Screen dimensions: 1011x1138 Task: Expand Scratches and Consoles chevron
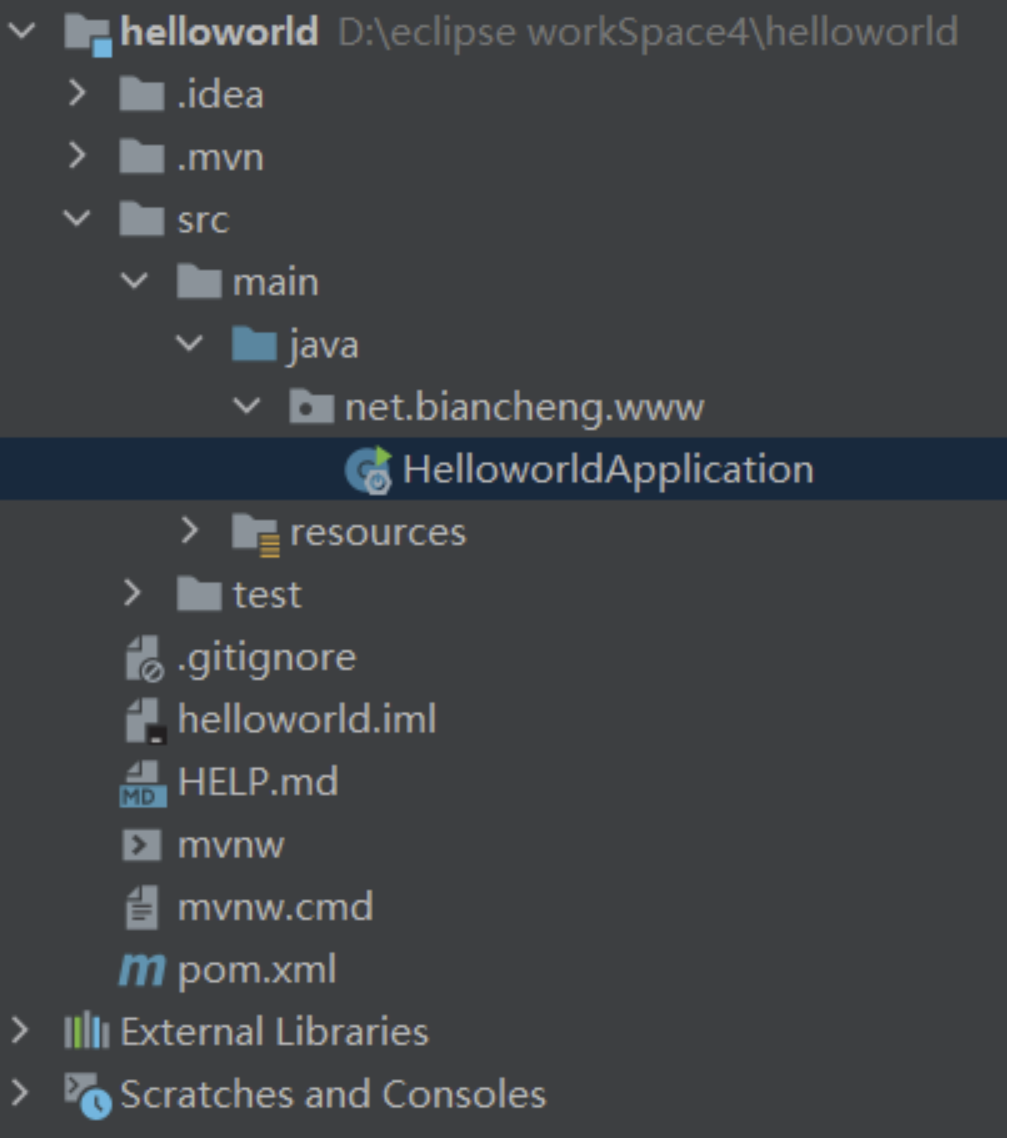(20, 1092)
